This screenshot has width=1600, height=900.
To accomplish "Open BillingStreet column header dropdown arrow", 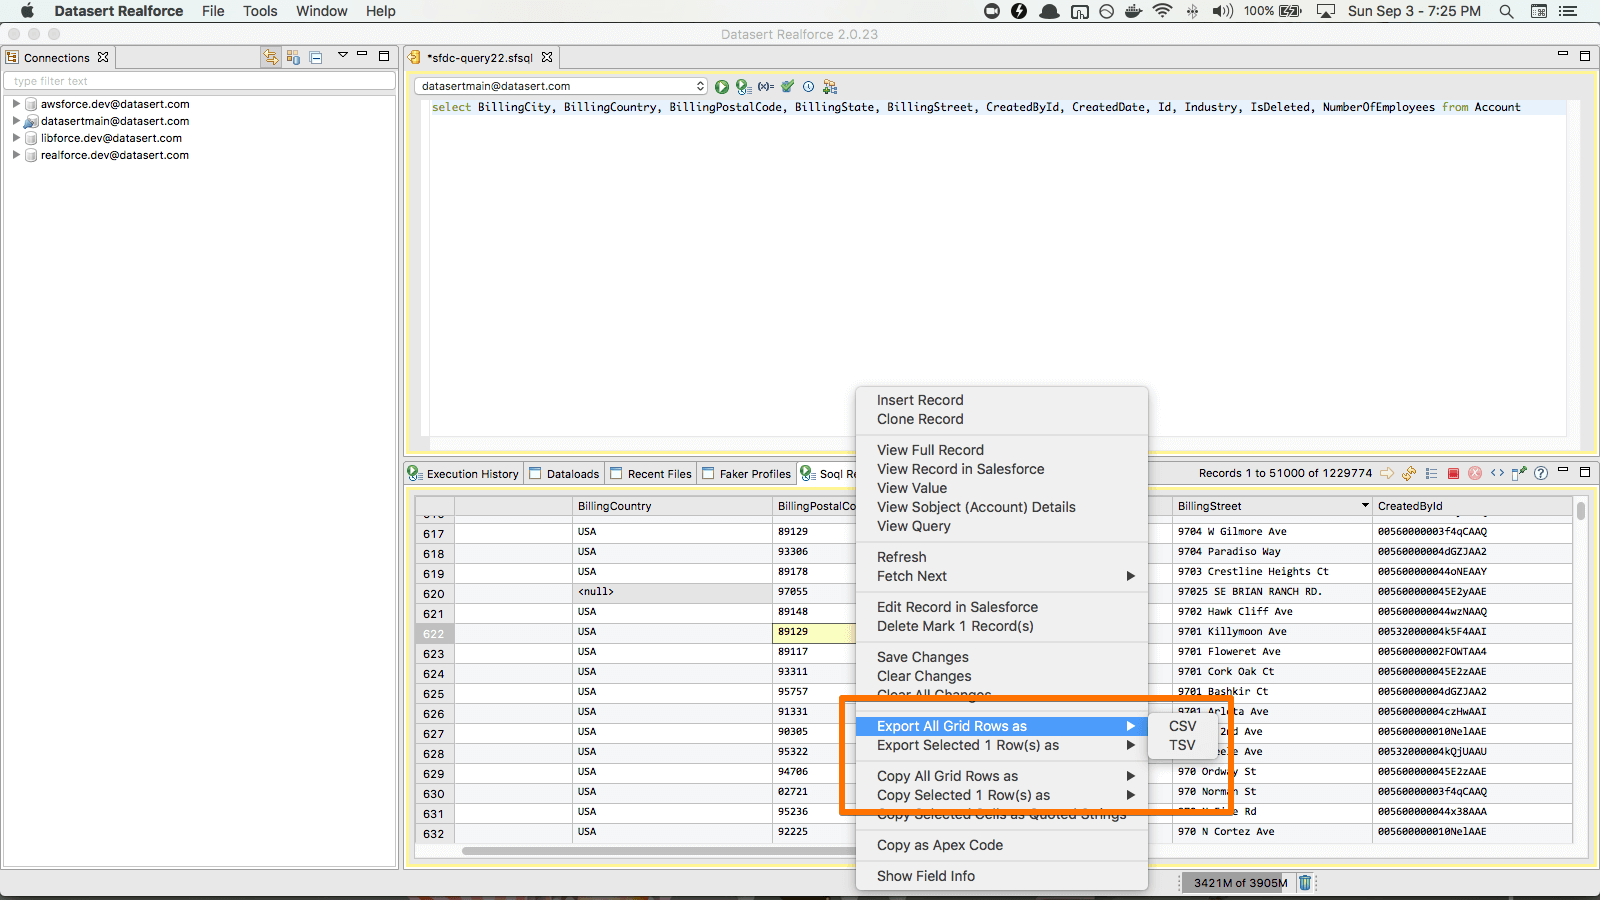I will click(x=1365, y=506).
